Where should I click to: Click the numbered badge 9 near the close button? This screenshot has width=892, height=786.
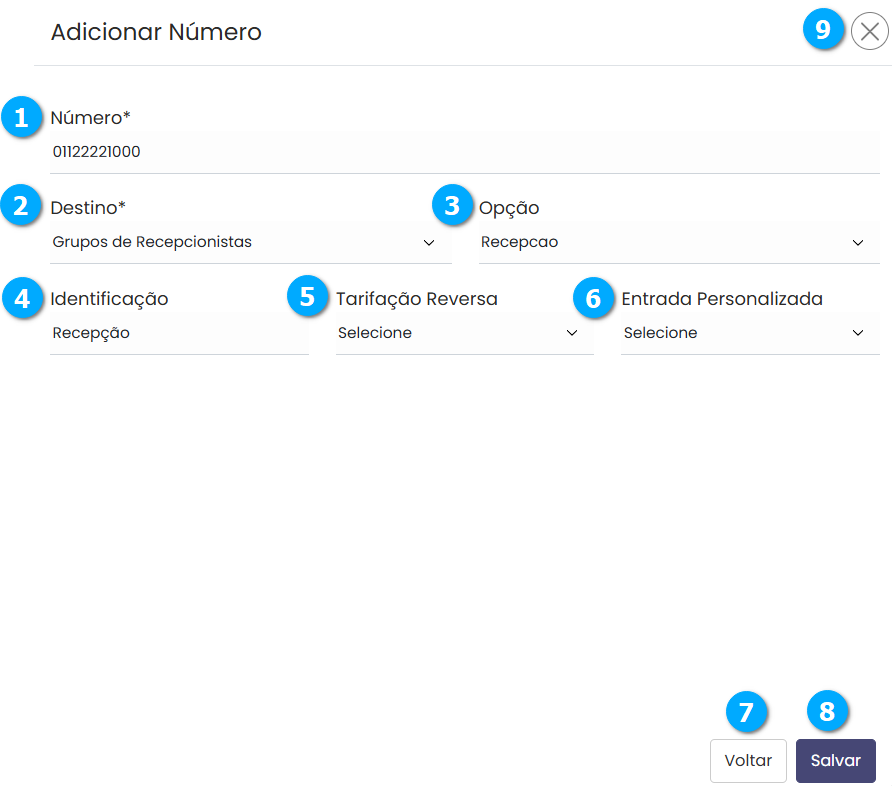822,30
